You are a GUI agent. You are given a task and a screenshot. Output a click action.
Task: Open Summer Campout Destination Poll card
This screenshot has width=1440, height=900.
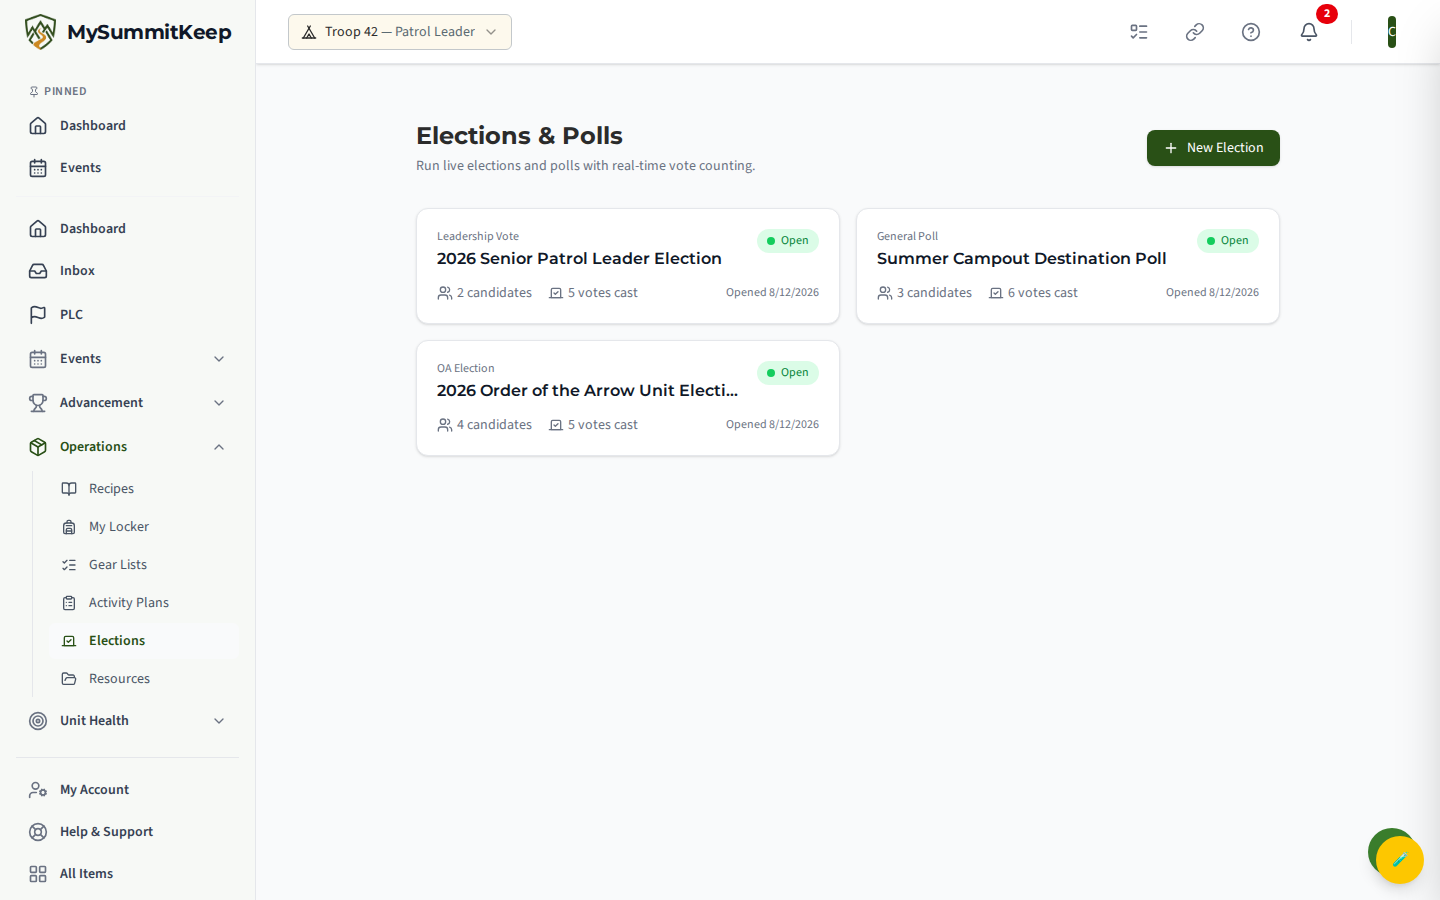click(1068, 266)
